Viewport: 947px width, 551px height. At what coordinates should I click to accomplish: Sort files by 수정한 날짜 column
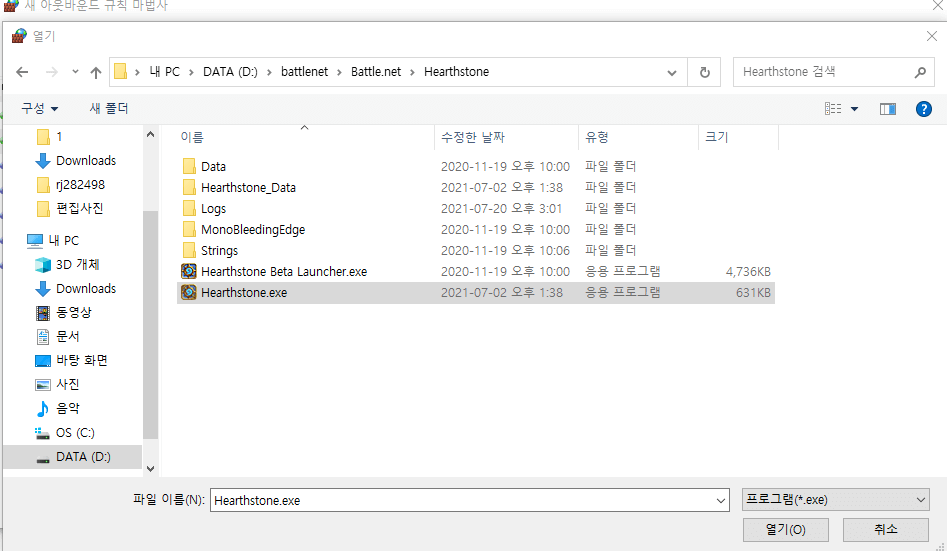coord(506,137)
